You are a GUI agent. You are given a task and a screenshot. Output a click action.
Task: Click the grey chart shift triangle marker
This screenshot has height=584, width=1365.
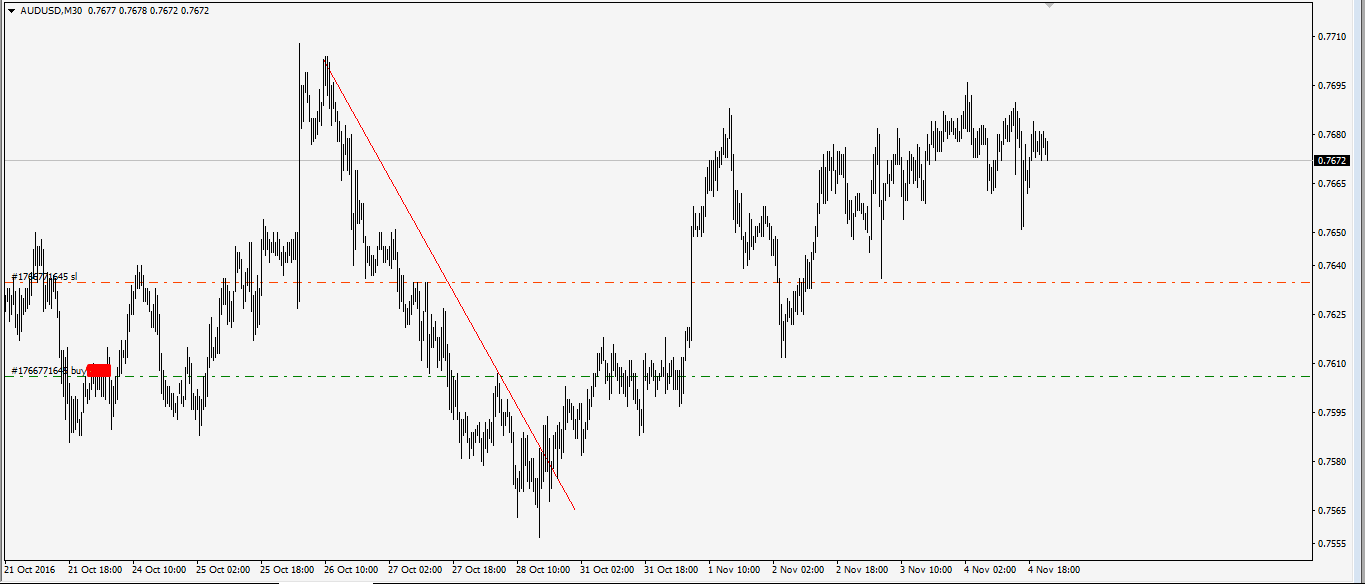click(x=1049, y=5)
